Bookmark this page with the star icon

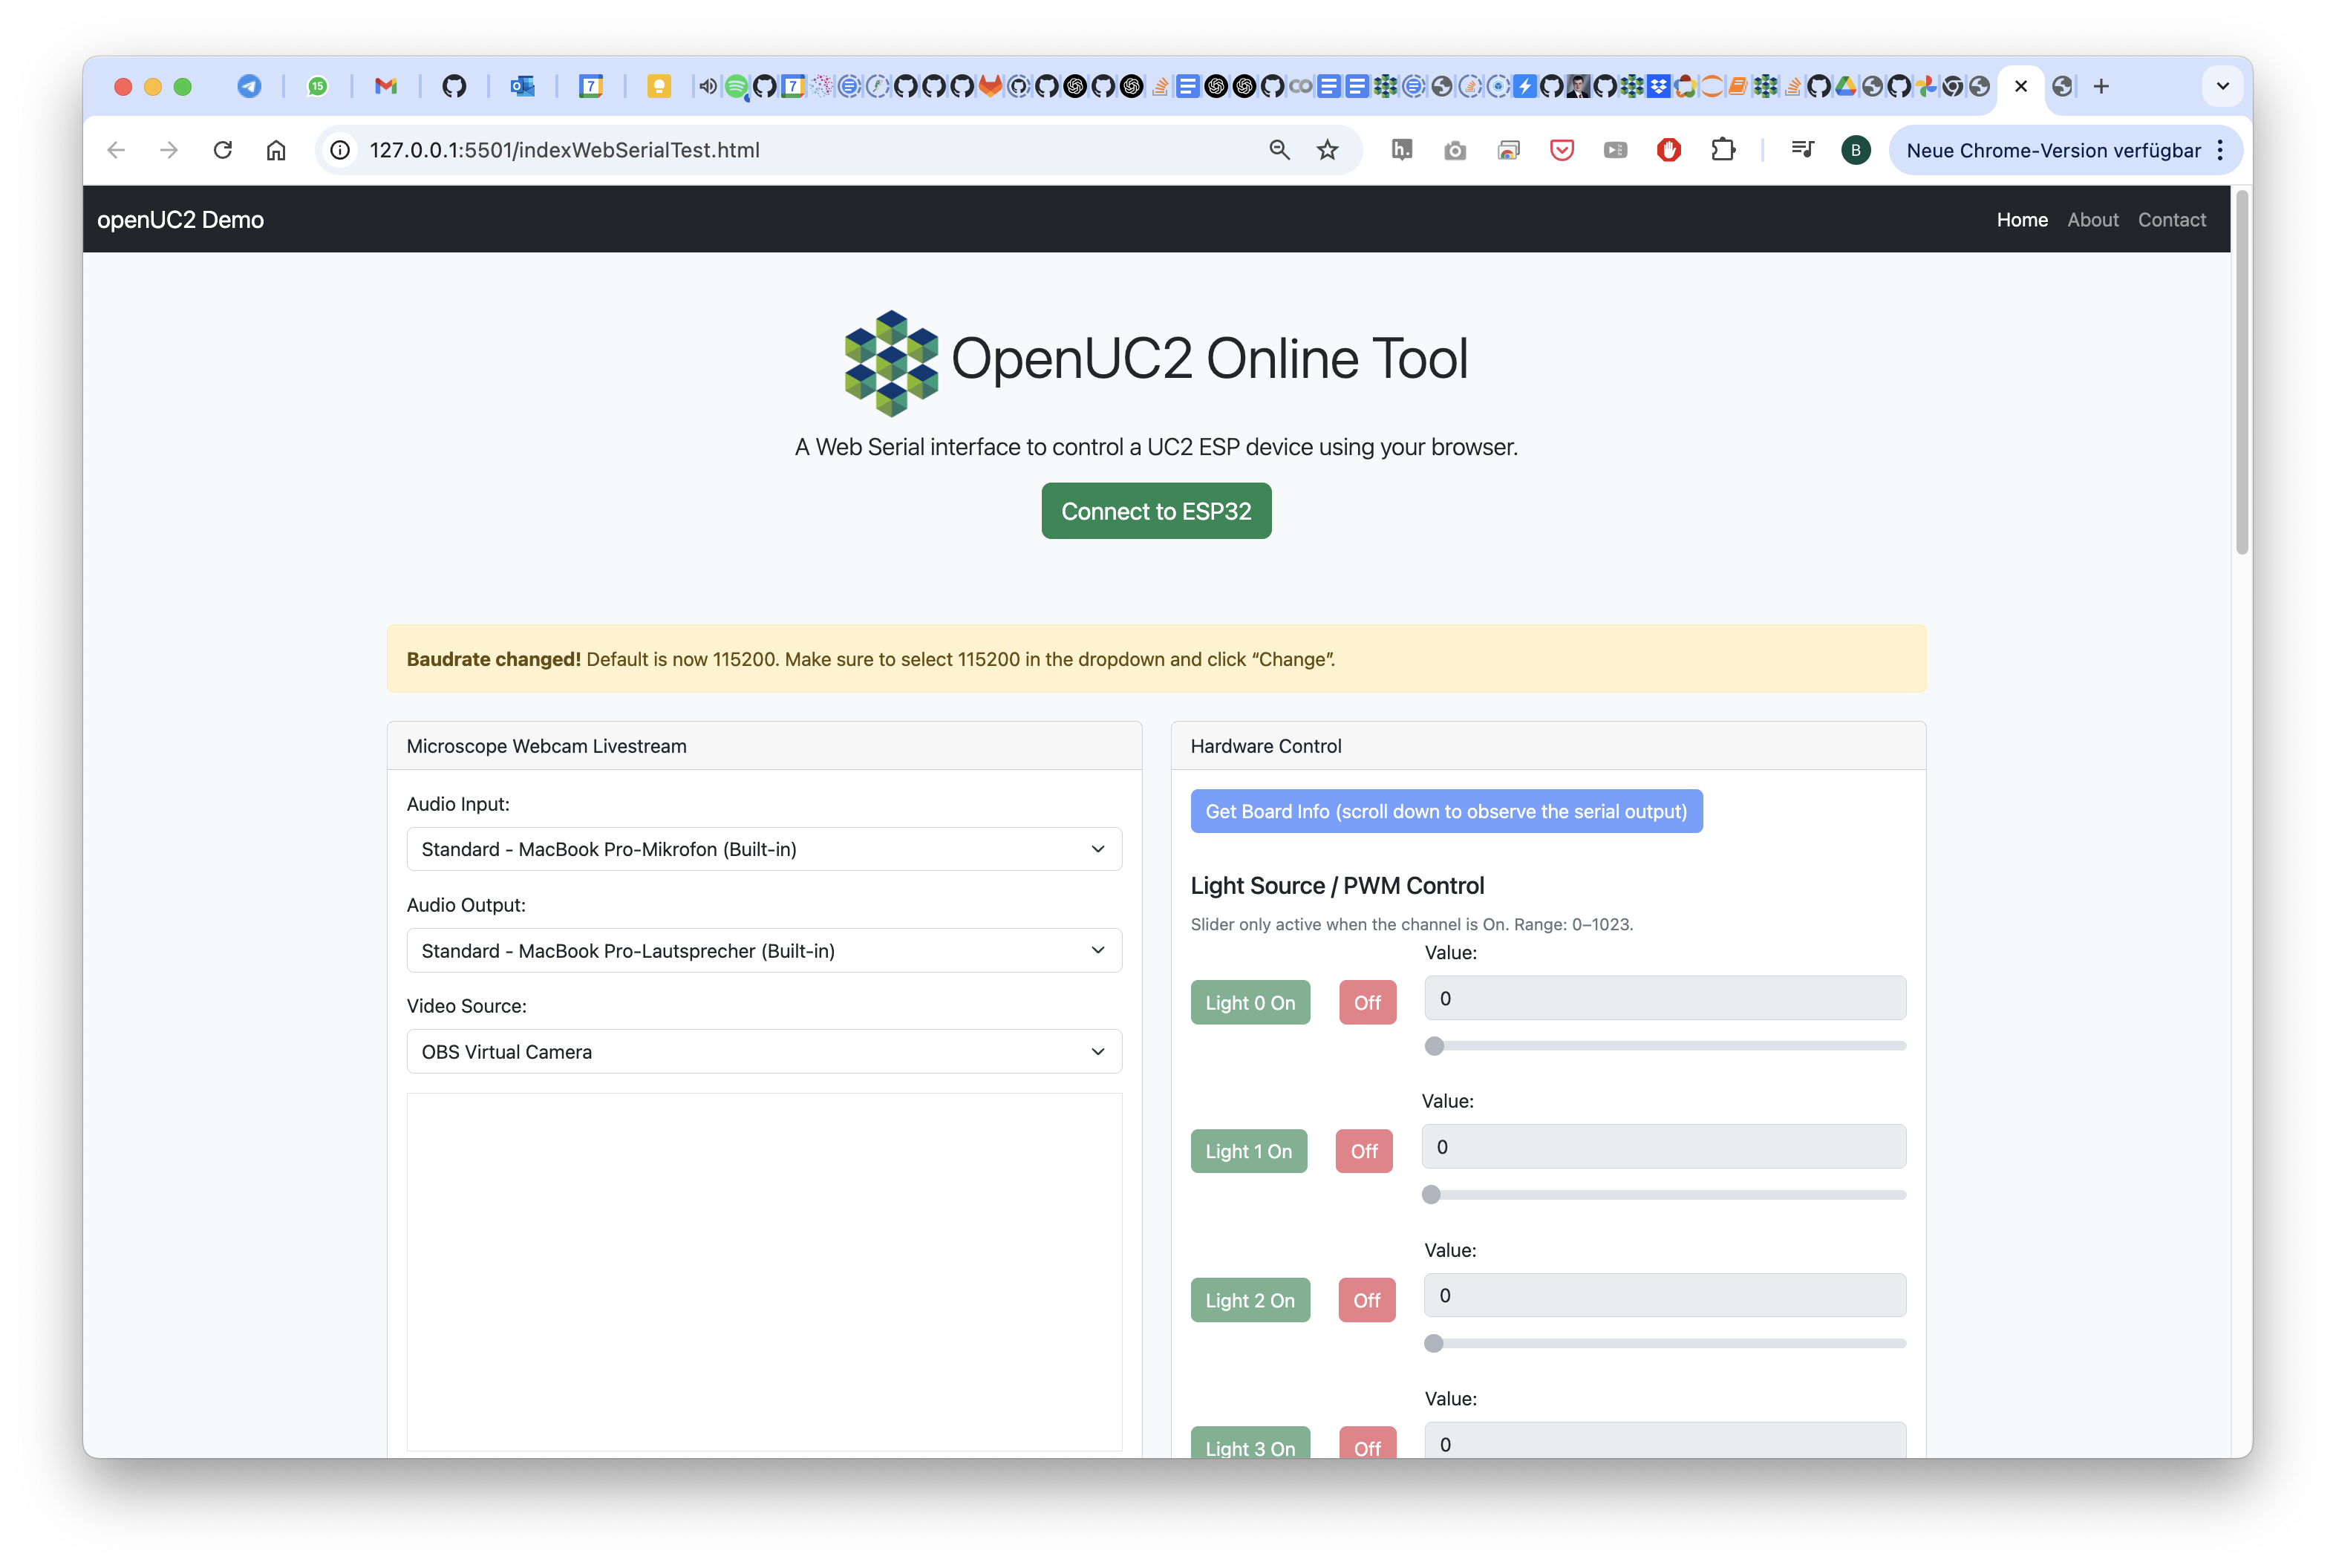tap(1327, 150)
